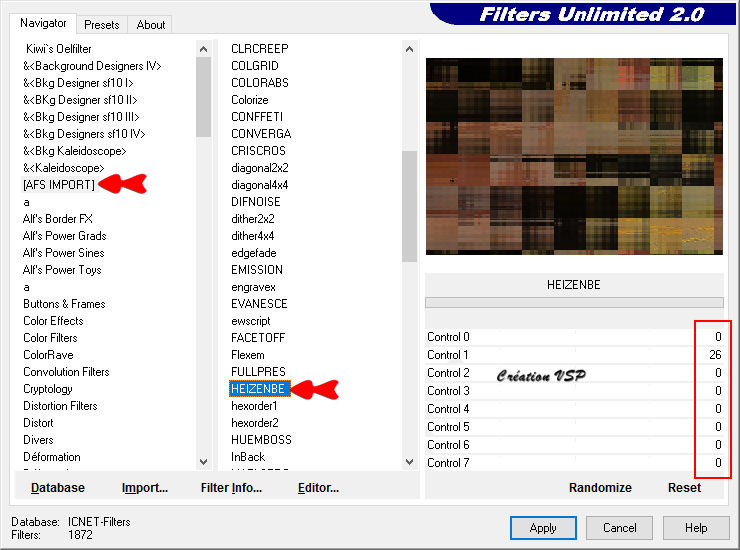This screenshot has height=550, width=740.
Task: Open the filter Editor...
Action: [x=318, y=488]
